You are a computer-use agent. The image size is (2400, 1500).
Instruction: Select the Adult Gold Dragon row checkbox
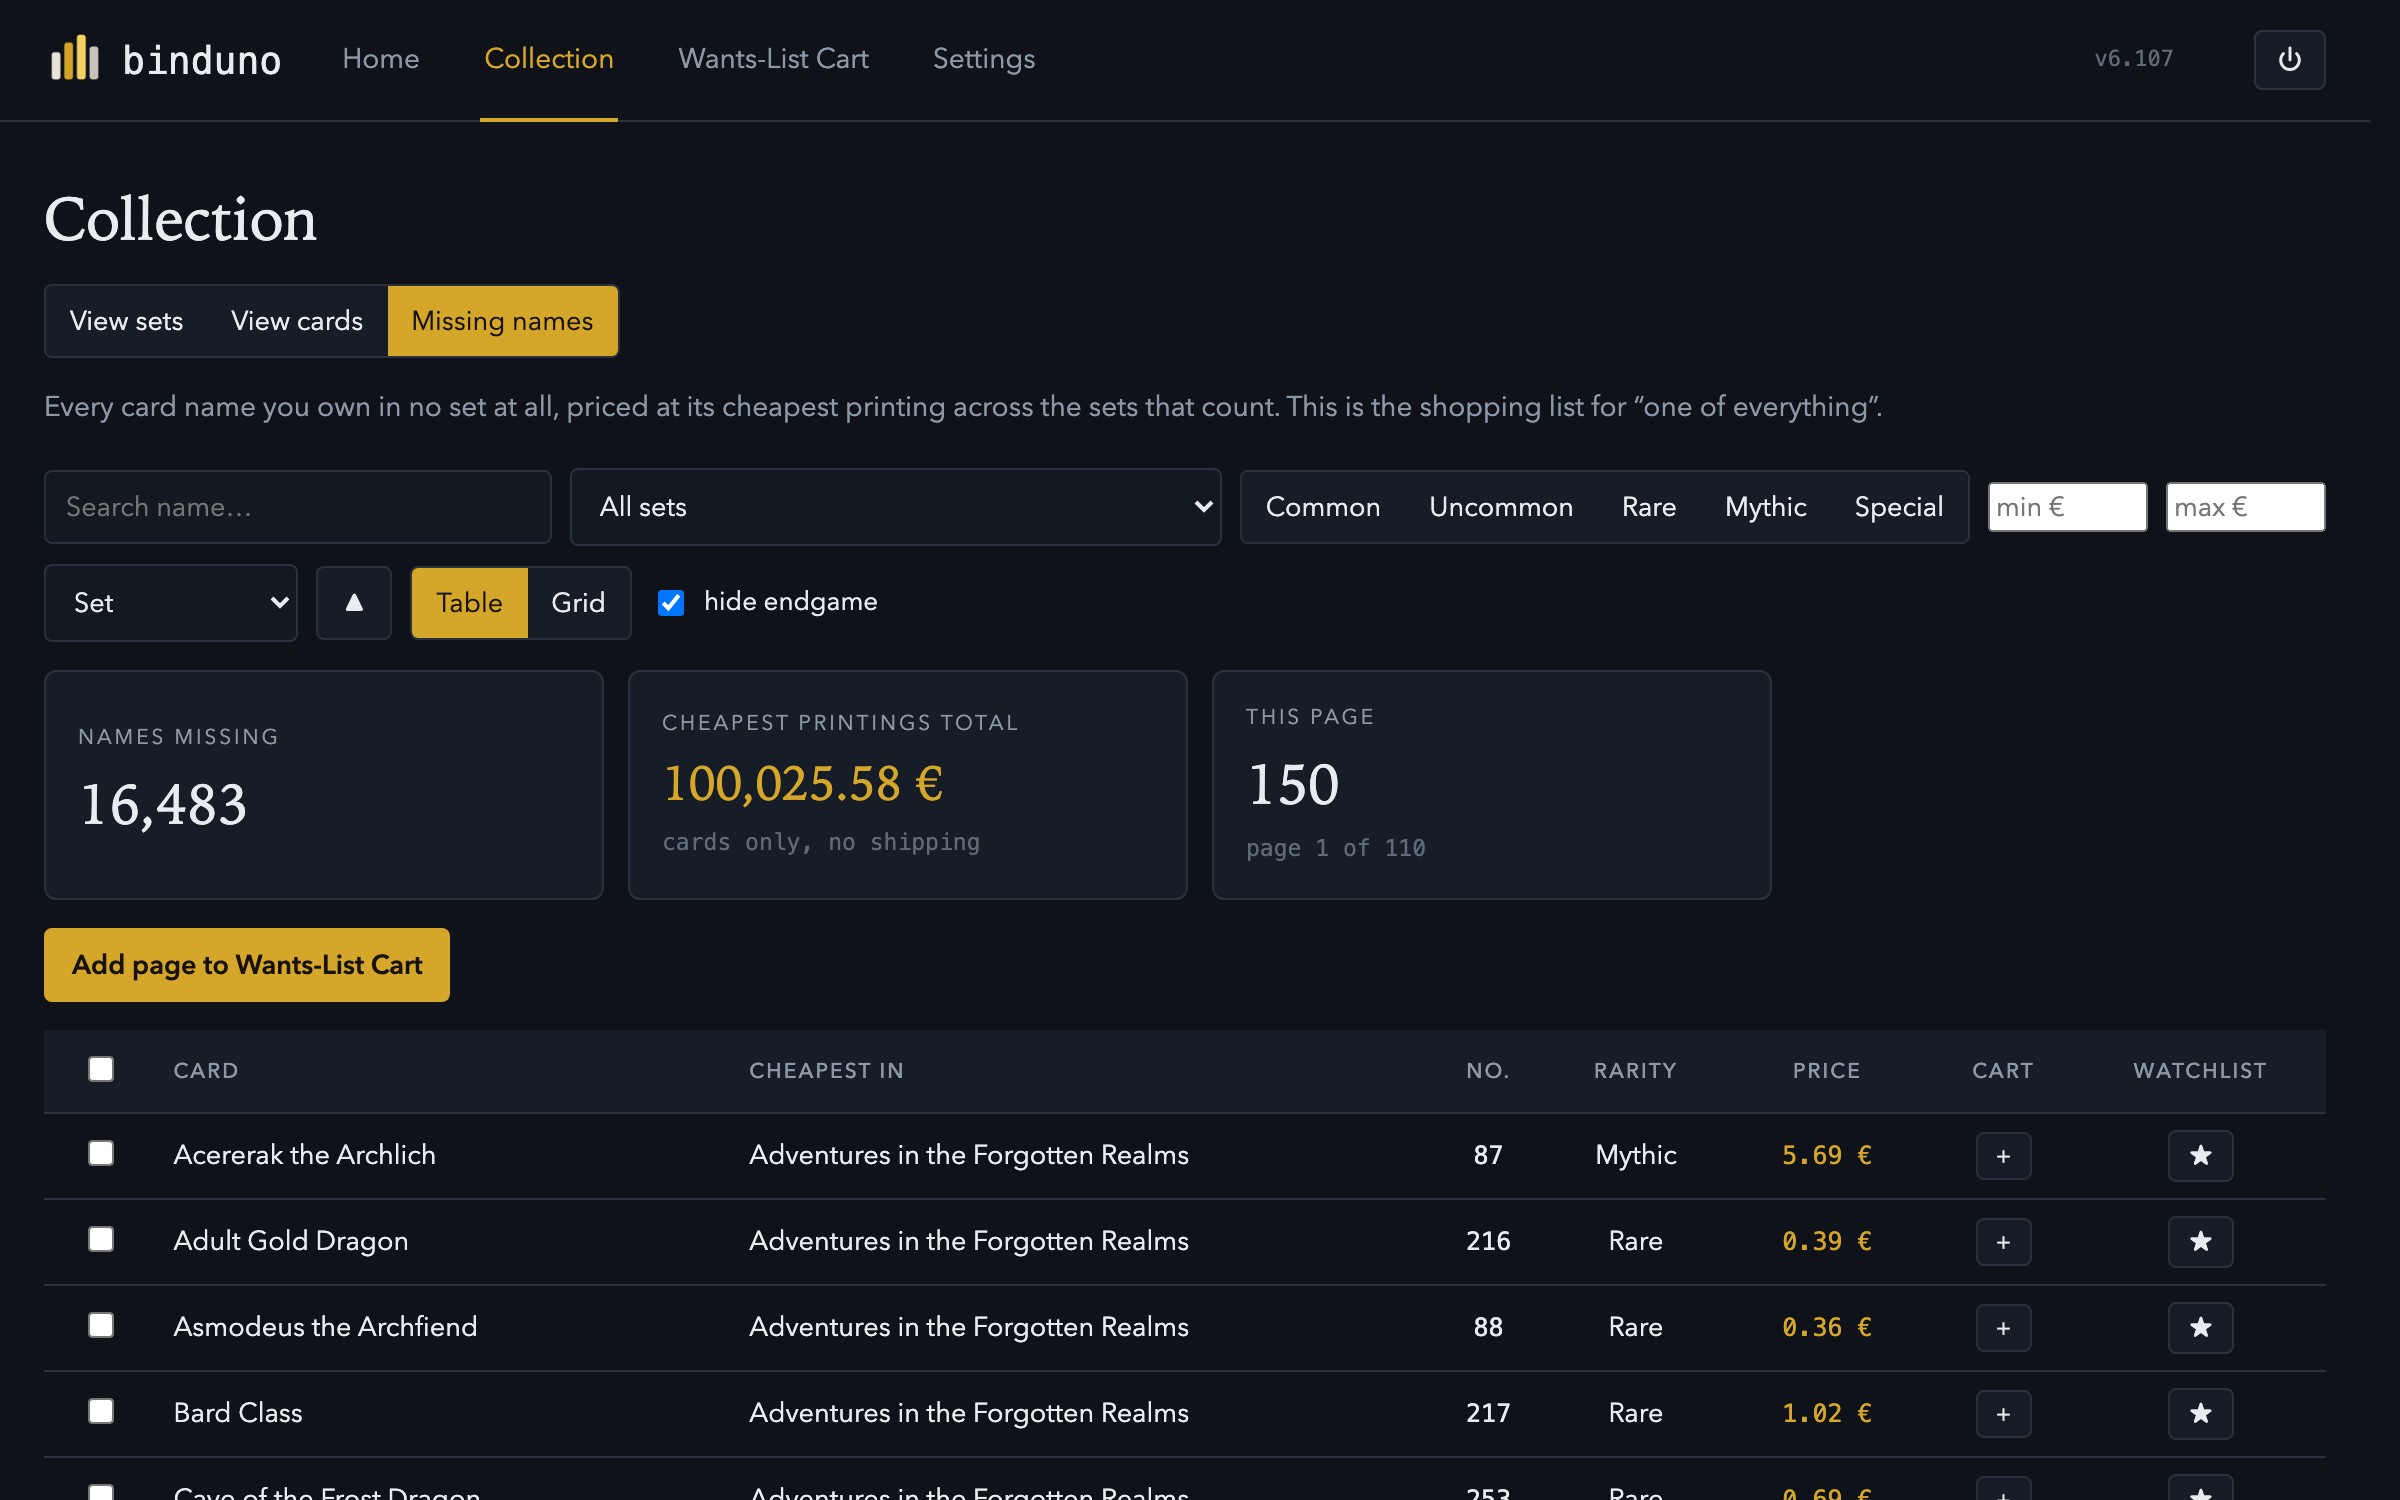coord(101,1239)
